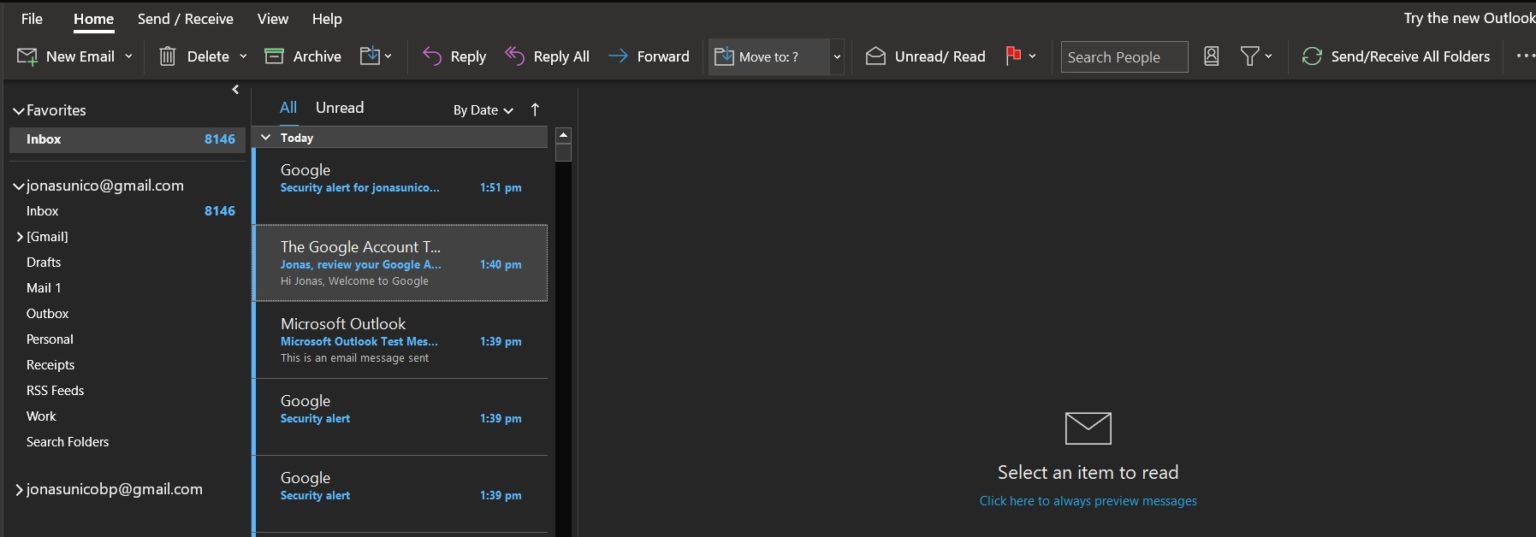The width and height of the screenshot is (1536, 537).
Task: Open the address book icon
Action: point(1211,57)
